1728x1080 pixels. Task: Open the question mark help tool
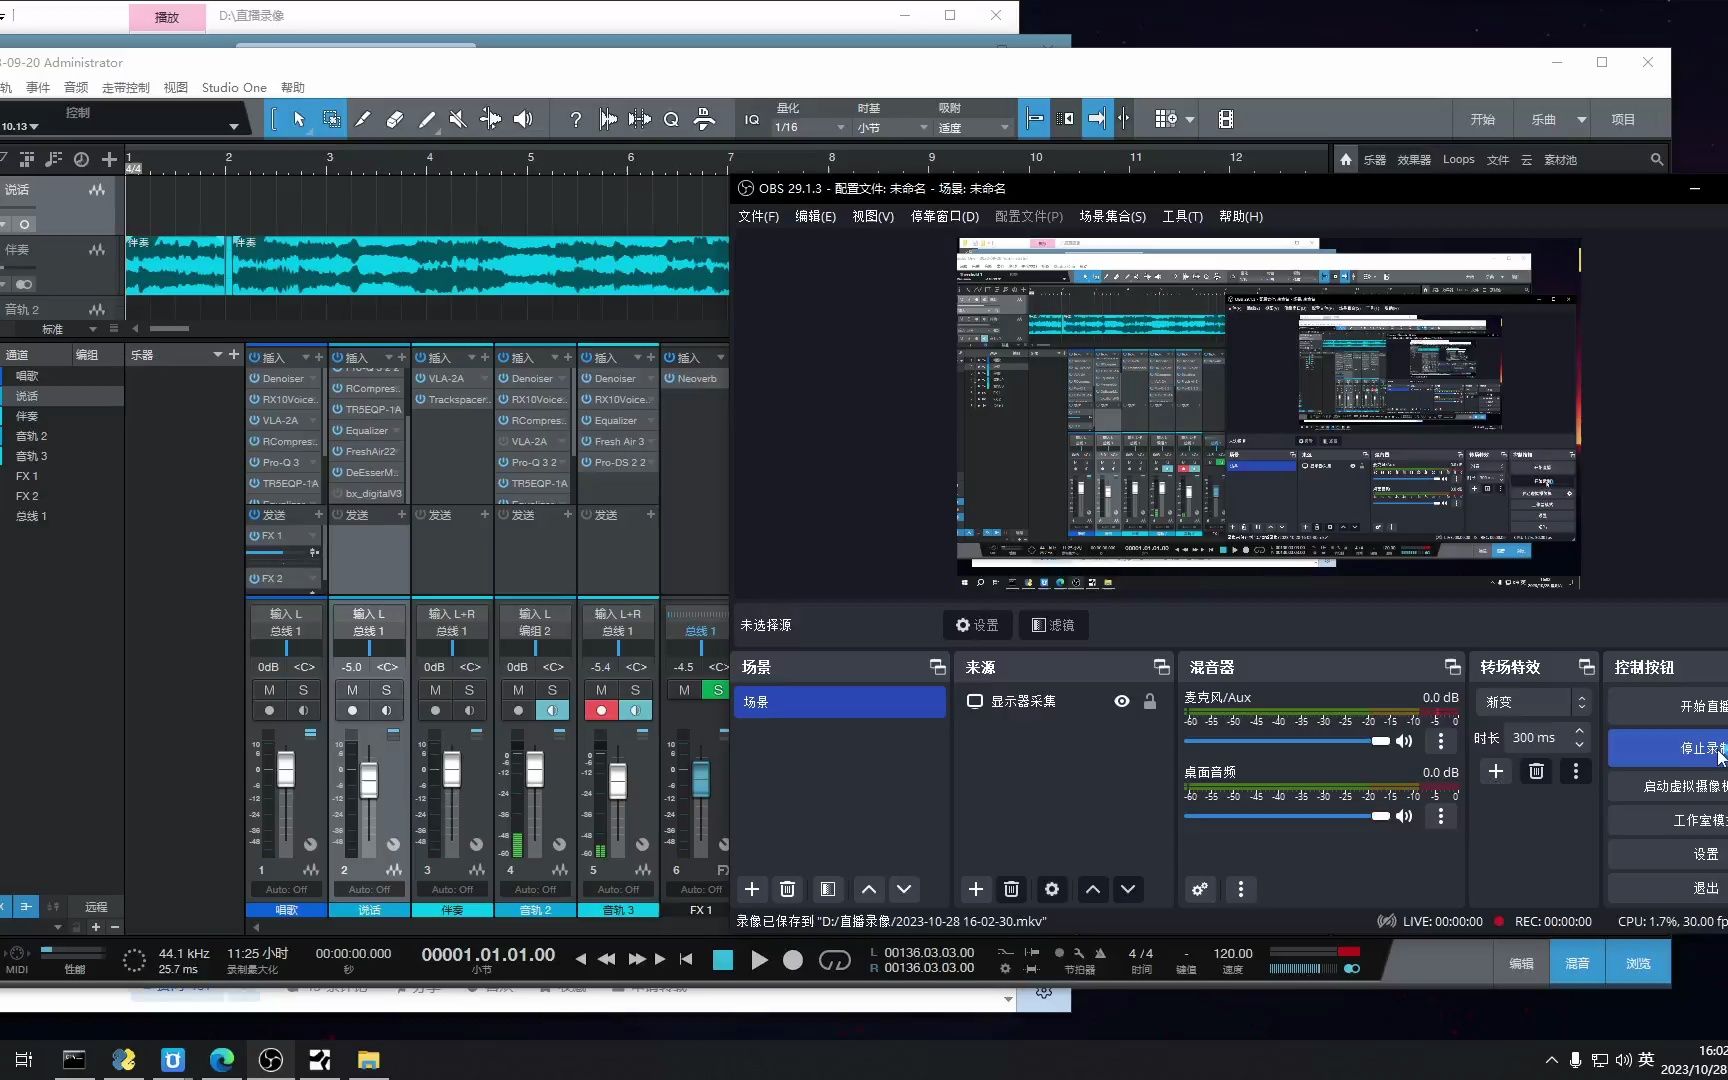[x=575, y=119]
